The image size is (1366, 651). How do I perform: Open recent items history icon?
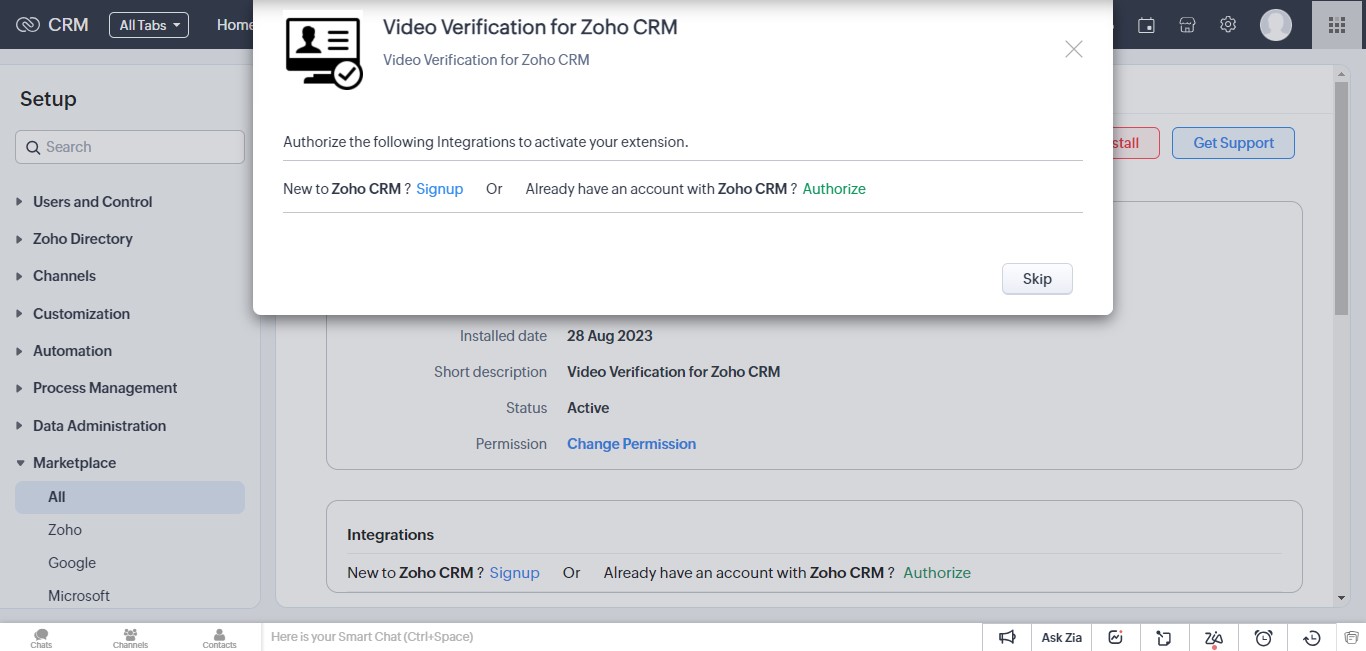pos(1312,637)
